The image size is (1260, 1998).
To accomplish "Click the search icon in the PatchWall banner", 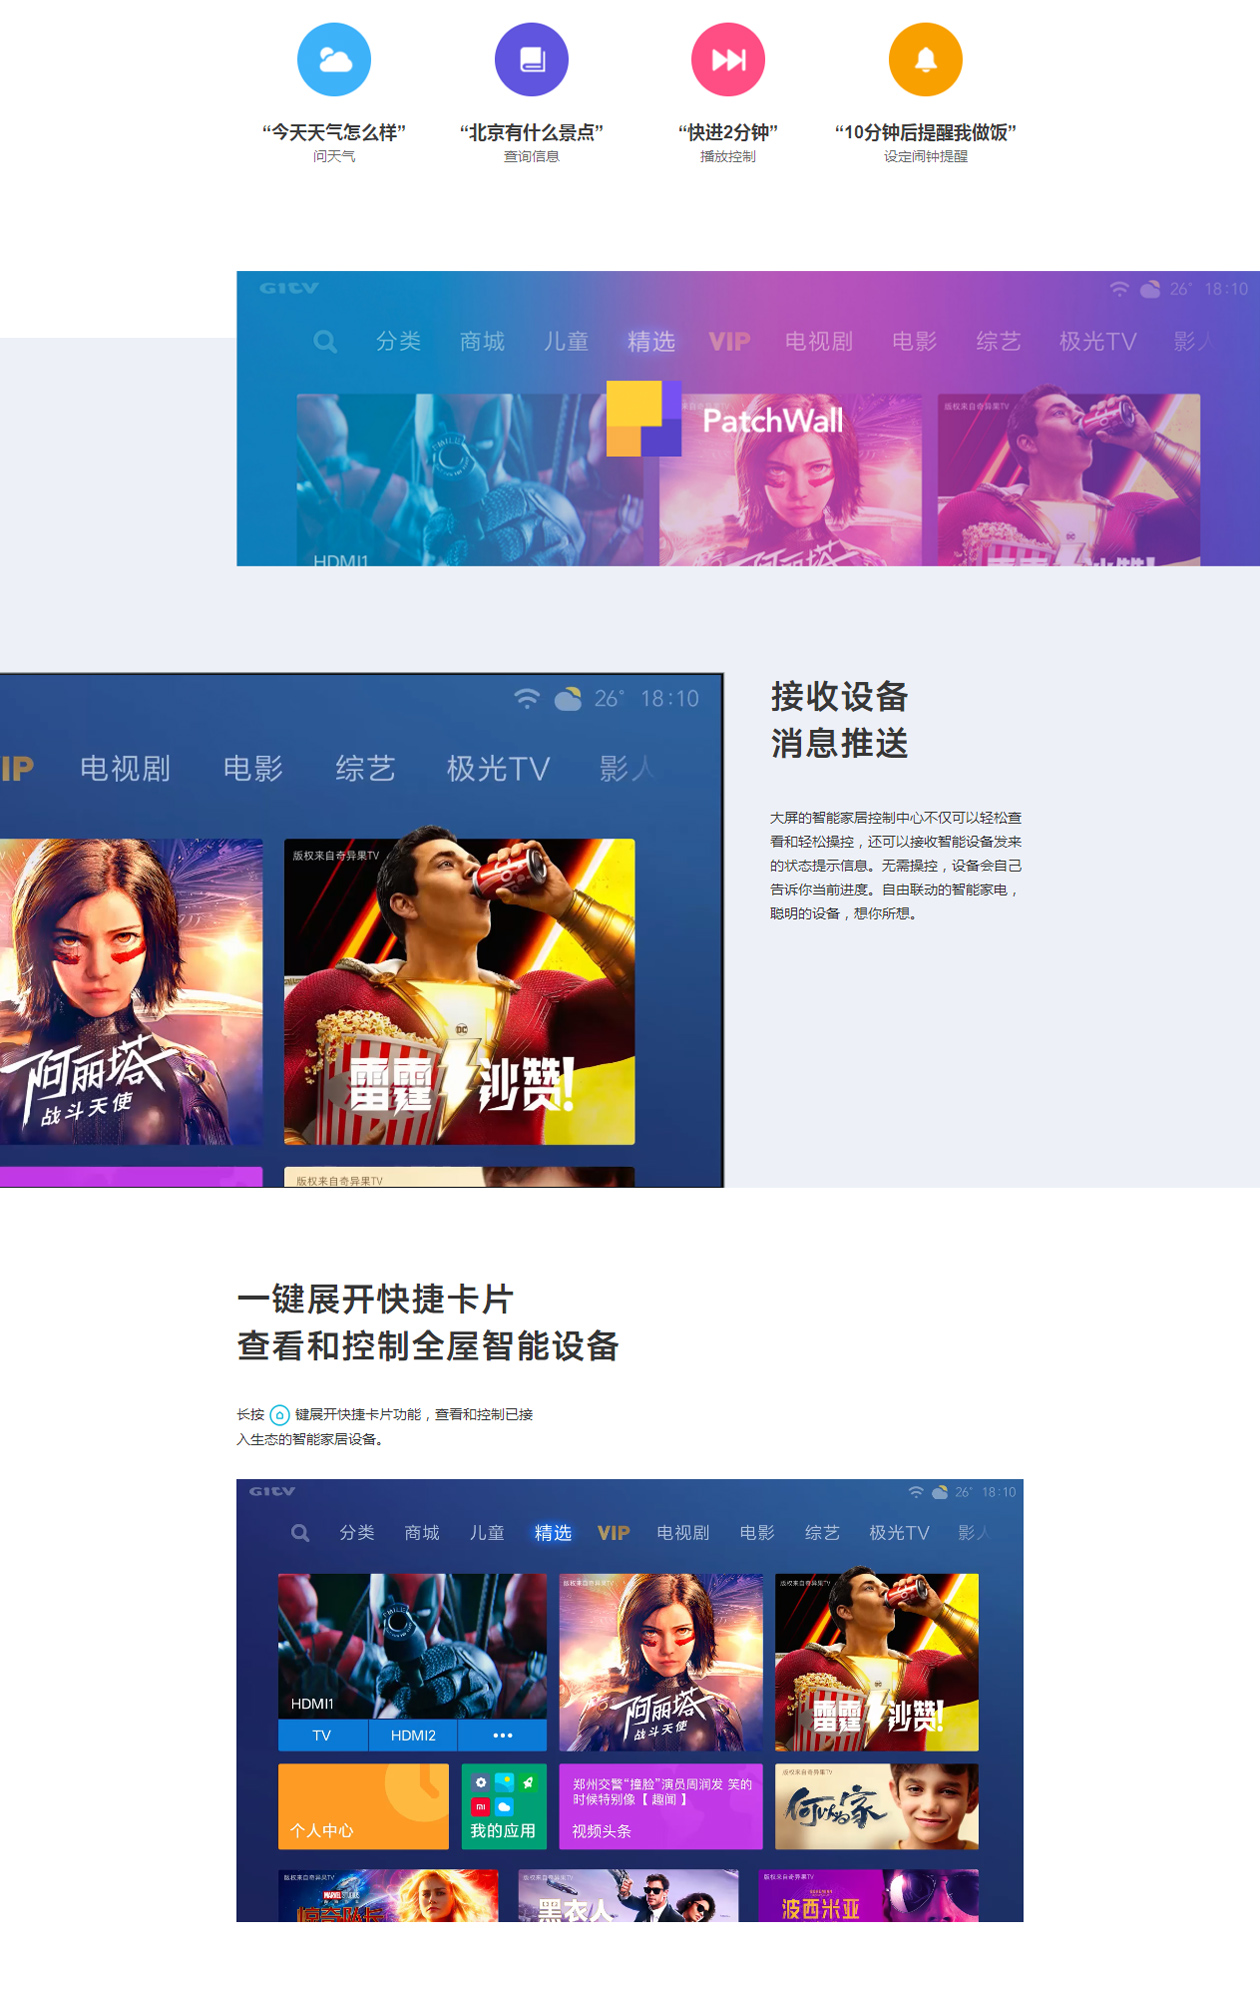I will 325,342.
